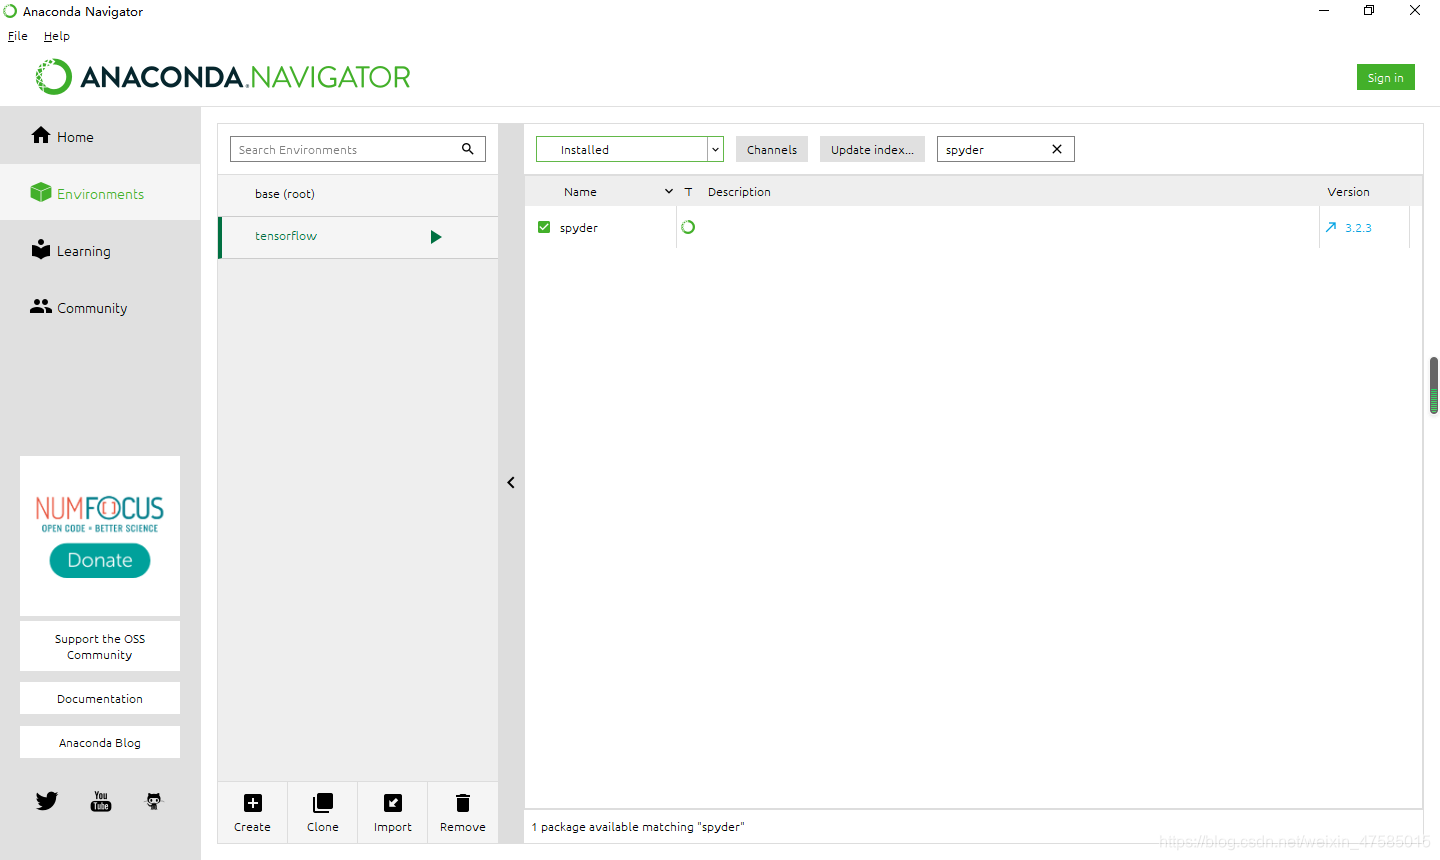The height and width of the screenshot is (860, 1440).
Task: Click the vertical scrollbar handle
Action: pos(1434,385)
